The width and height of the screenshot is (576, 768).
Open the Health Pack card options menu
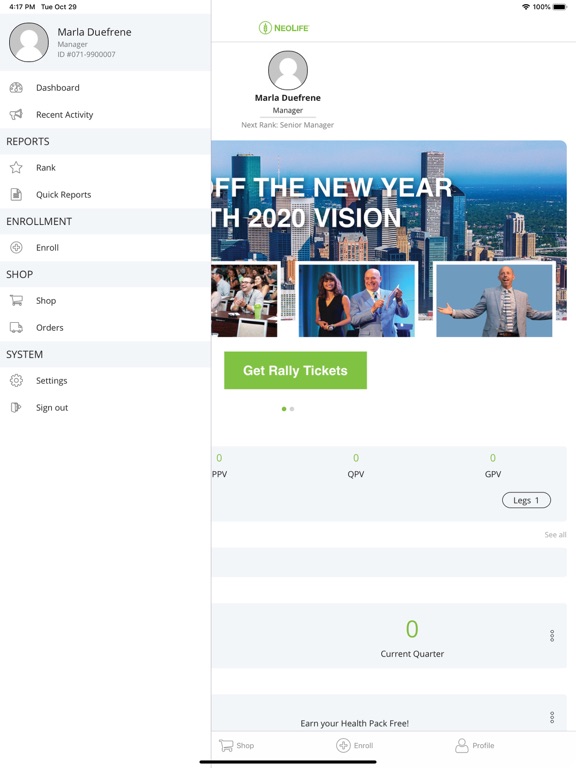pos(552,718)
